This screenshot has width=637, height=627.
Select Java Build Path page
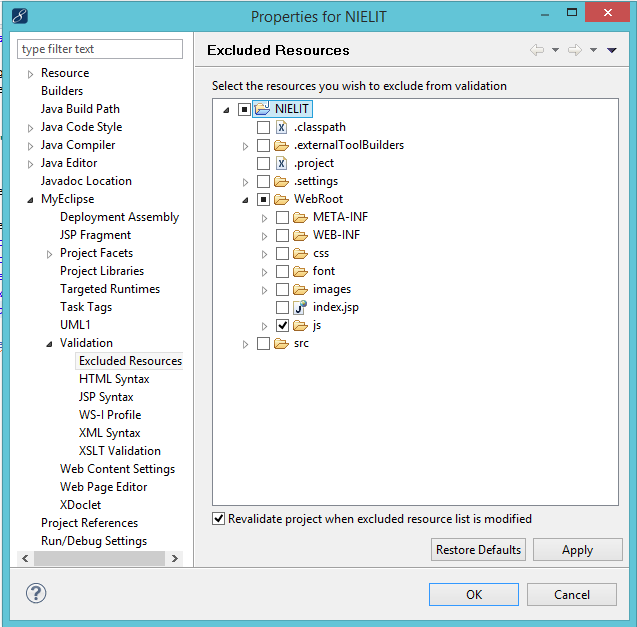click(x=80, y=109)
